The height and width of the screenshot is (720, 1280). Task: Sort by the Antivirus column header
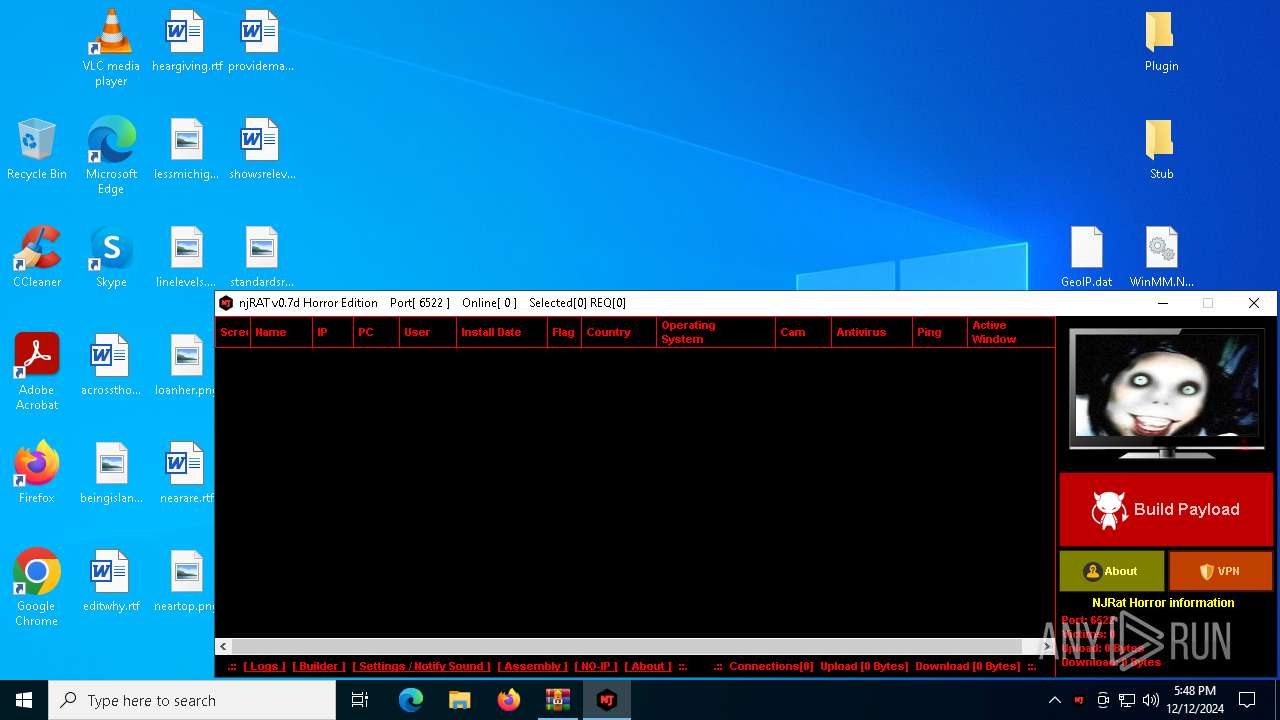872,332
